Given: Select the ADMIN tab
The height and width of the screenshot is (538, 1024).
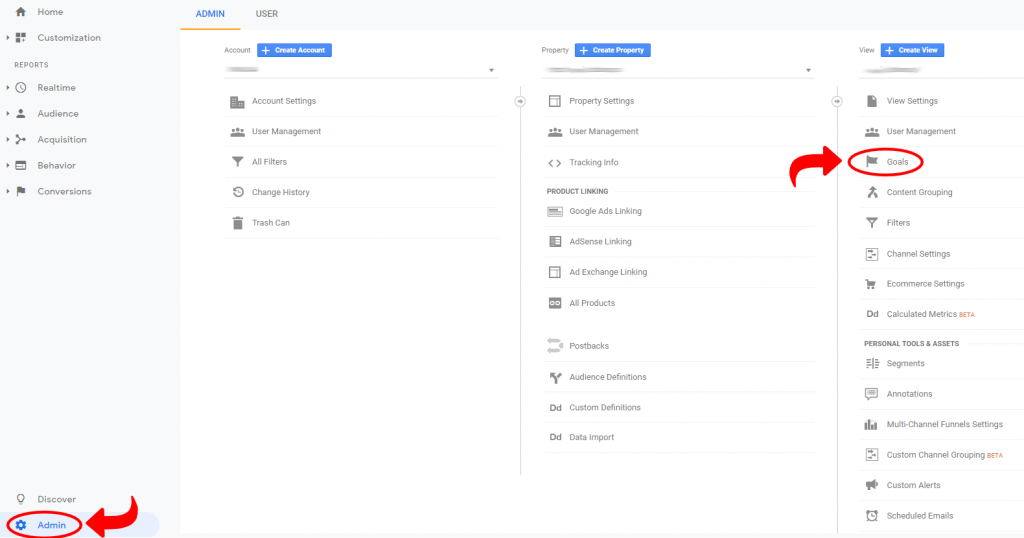Looking at the screenshot, I should pos(210,14).
